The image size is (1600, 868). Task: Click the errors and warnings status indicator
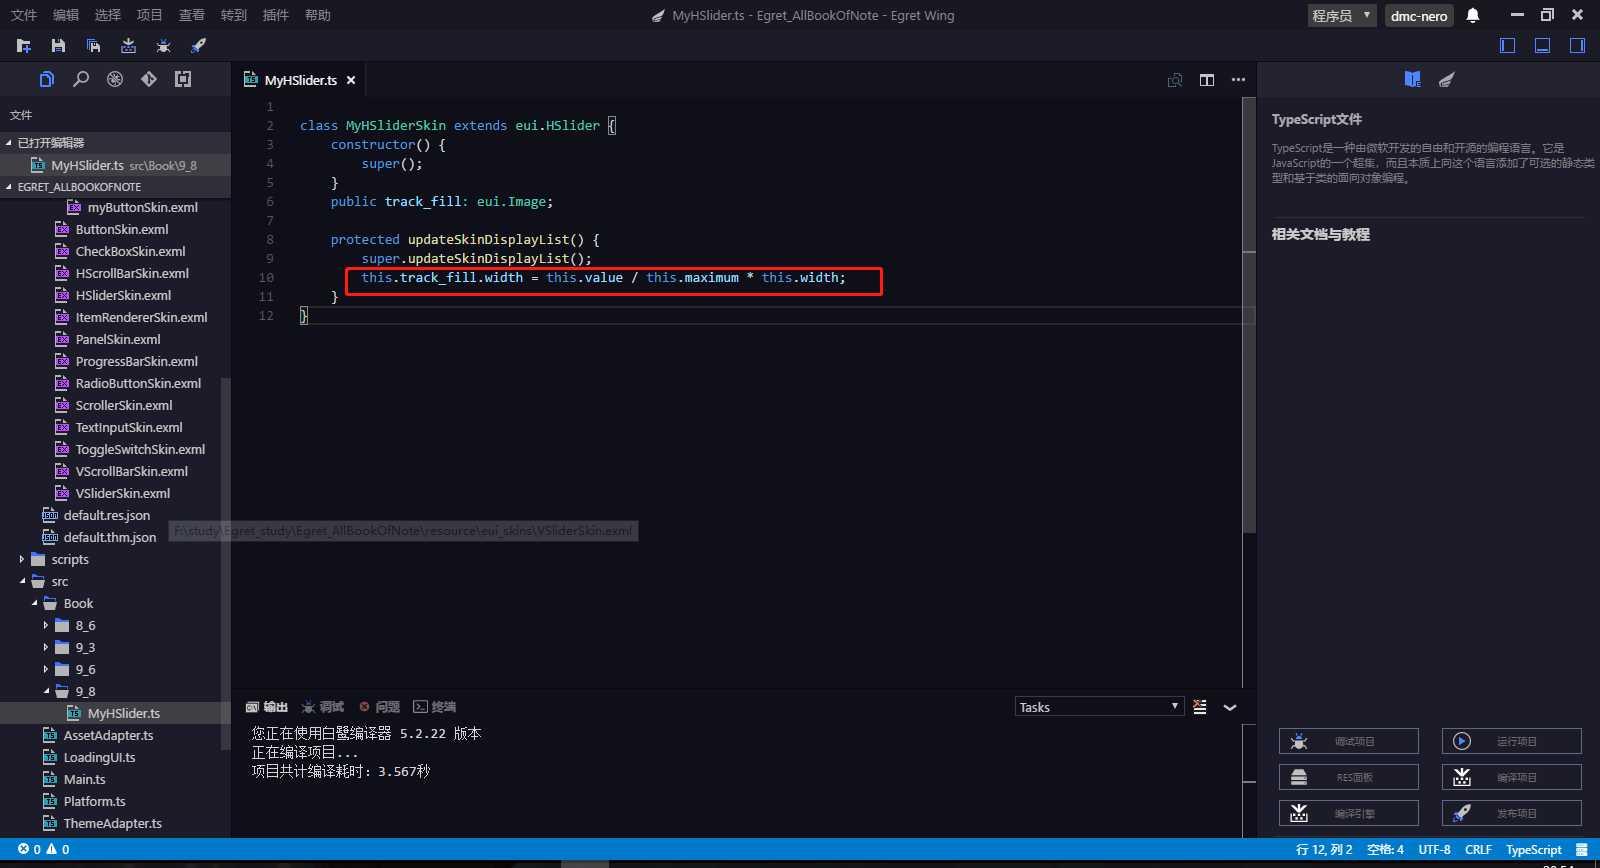44,850
